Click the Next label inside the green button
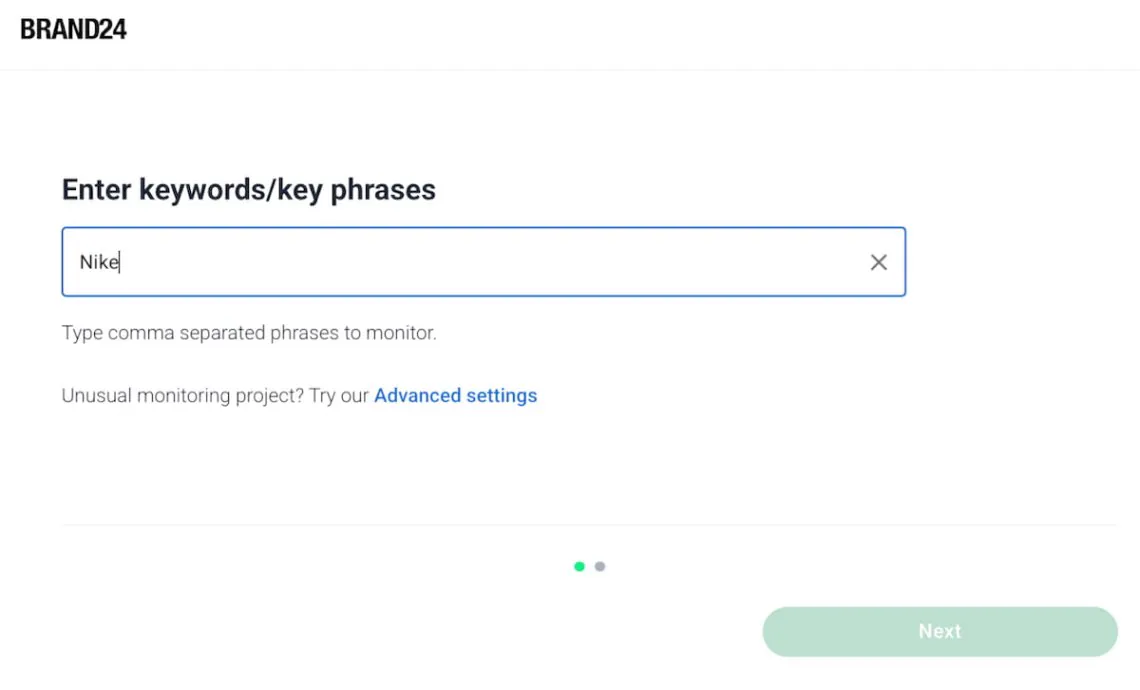The width and height of the screenshot is (1140, 690). [x=939, y=631]
